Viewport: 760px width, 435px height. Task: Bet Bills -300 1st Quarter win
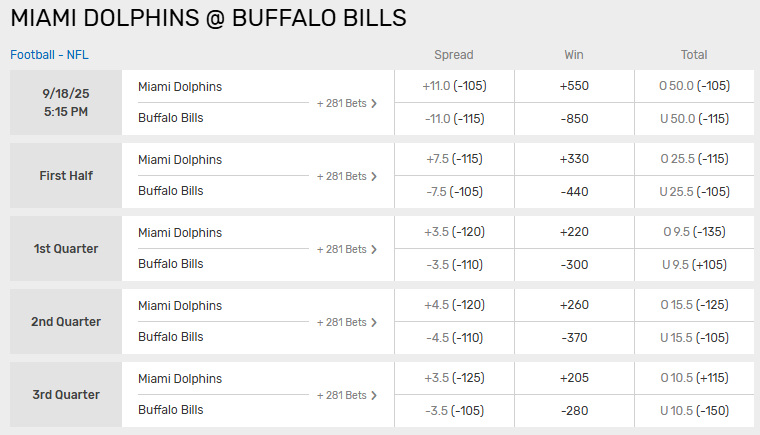pos(574,264)
